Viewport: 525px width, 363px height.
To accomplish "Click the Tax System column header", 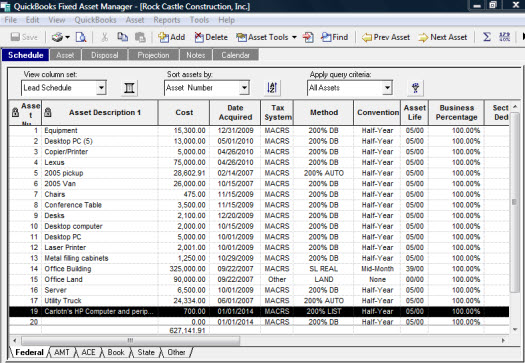I will pos(277,113).
